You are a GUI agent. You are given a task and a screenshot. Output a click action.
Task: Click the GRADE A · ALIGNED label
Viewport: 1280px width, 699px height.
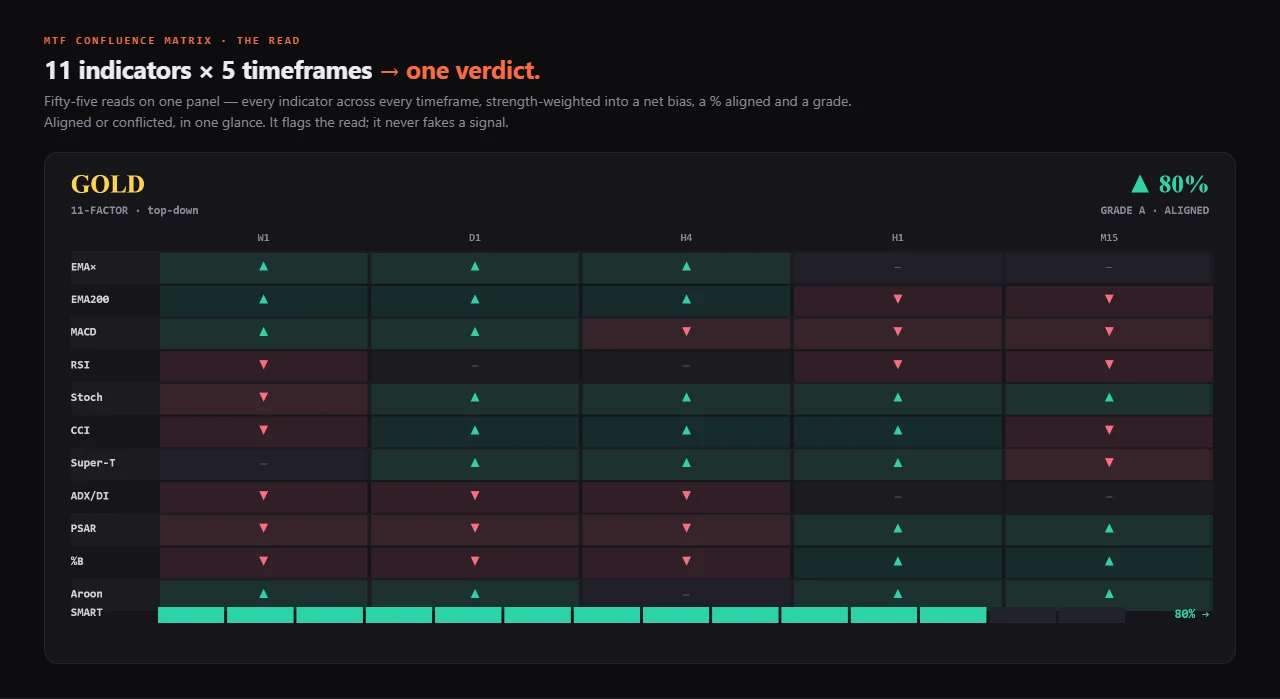(1155, 211)
